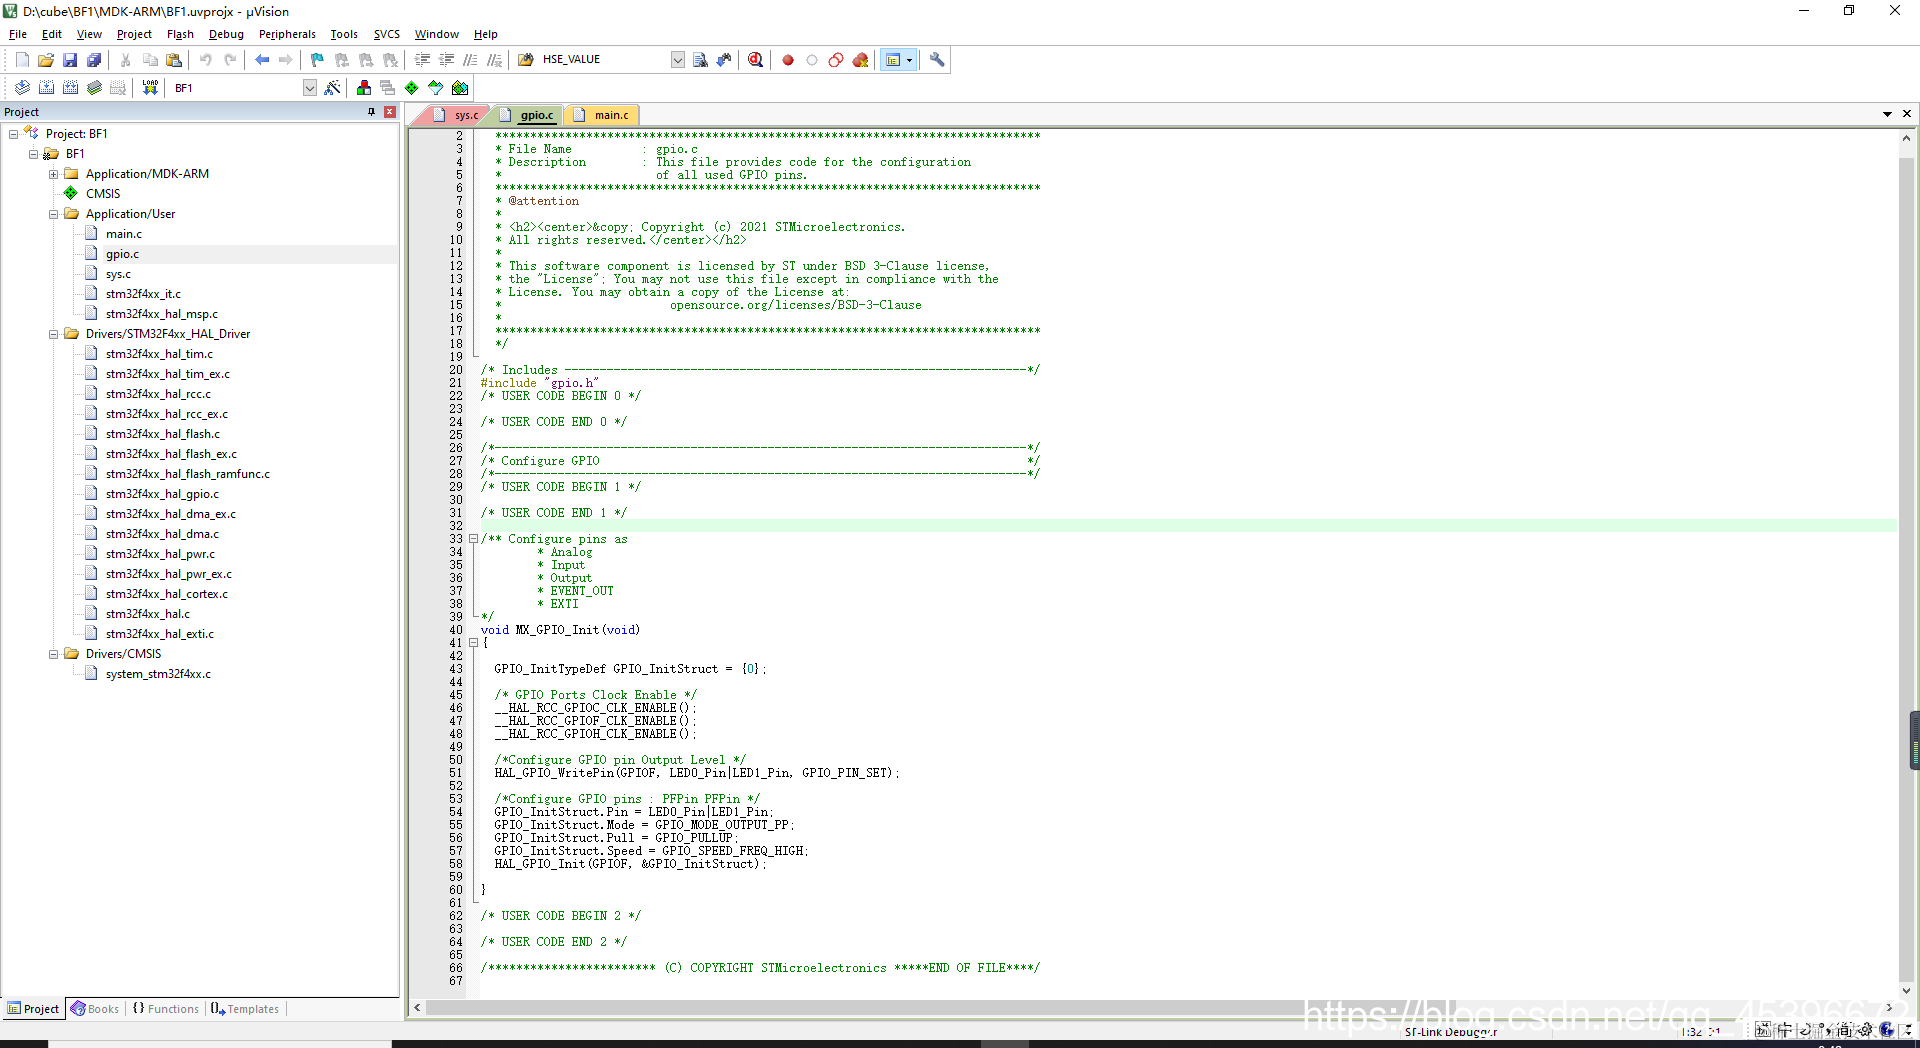Open the editor tab list dropdown
This screenshot has width=1920, height=1048.
click(x=1887, y=114)
